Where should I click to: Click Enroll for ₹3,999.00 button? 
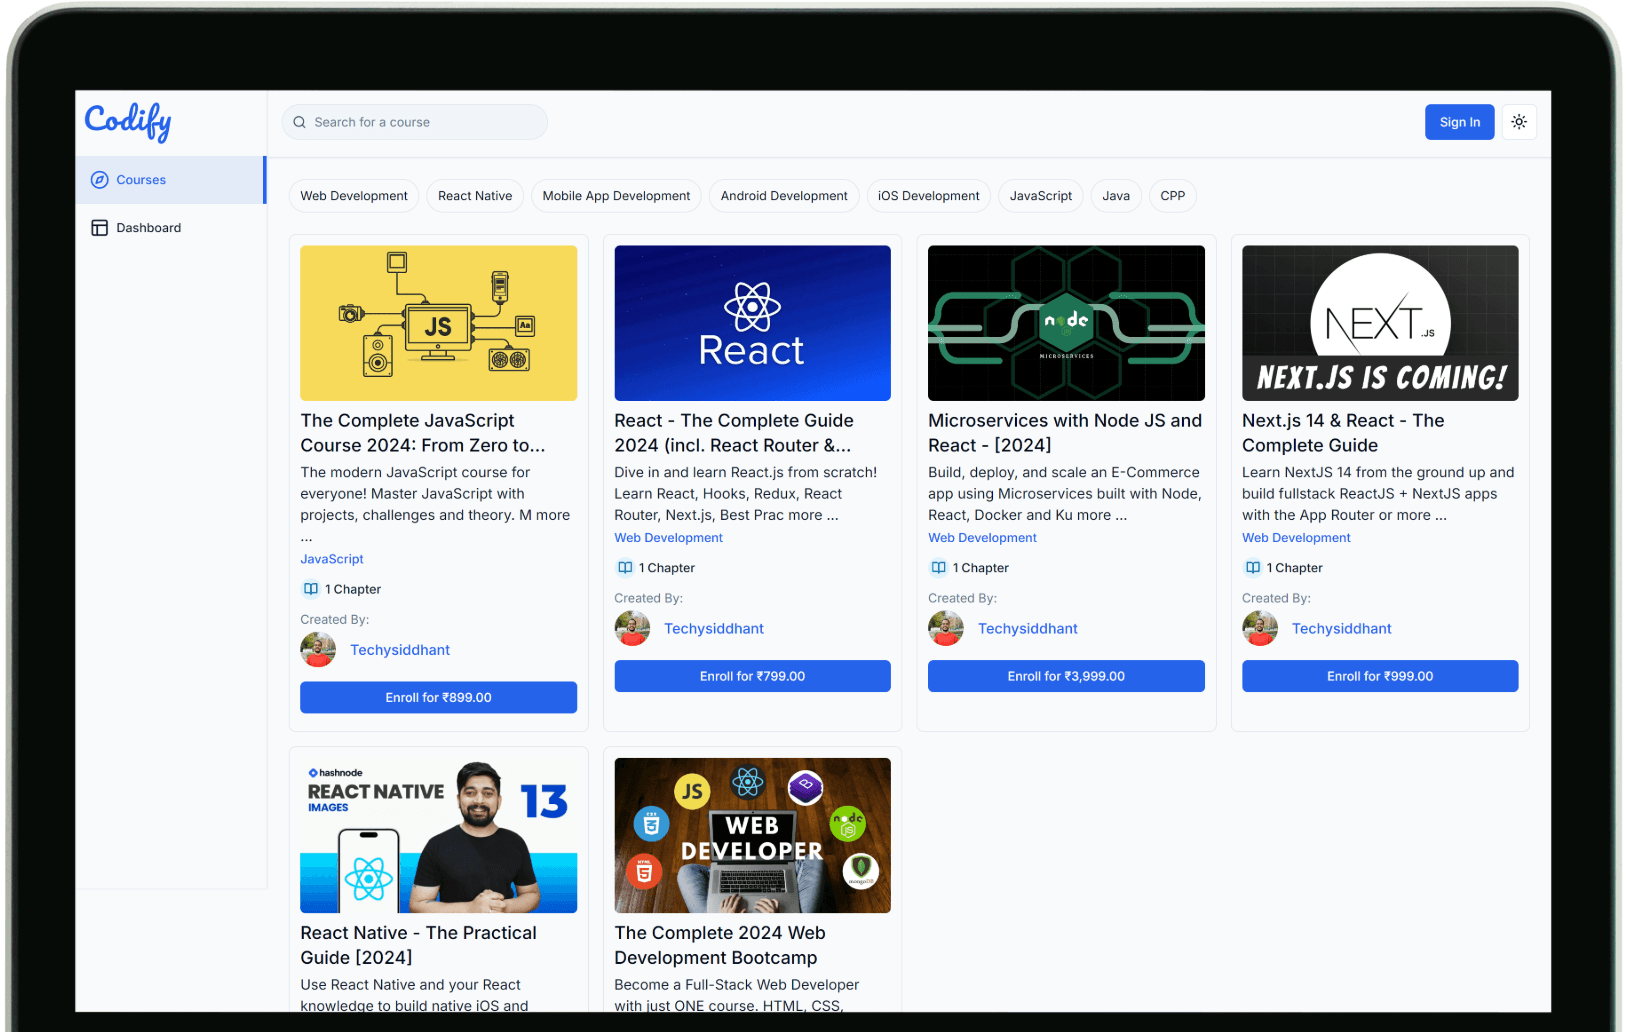[x=1066, y=677]
